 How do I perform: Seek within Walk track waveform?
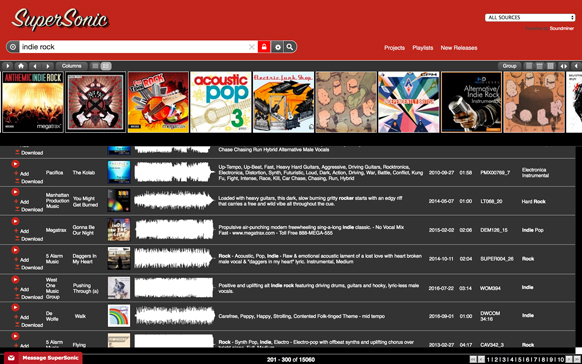pyautogui.click(x=174, y=316)
